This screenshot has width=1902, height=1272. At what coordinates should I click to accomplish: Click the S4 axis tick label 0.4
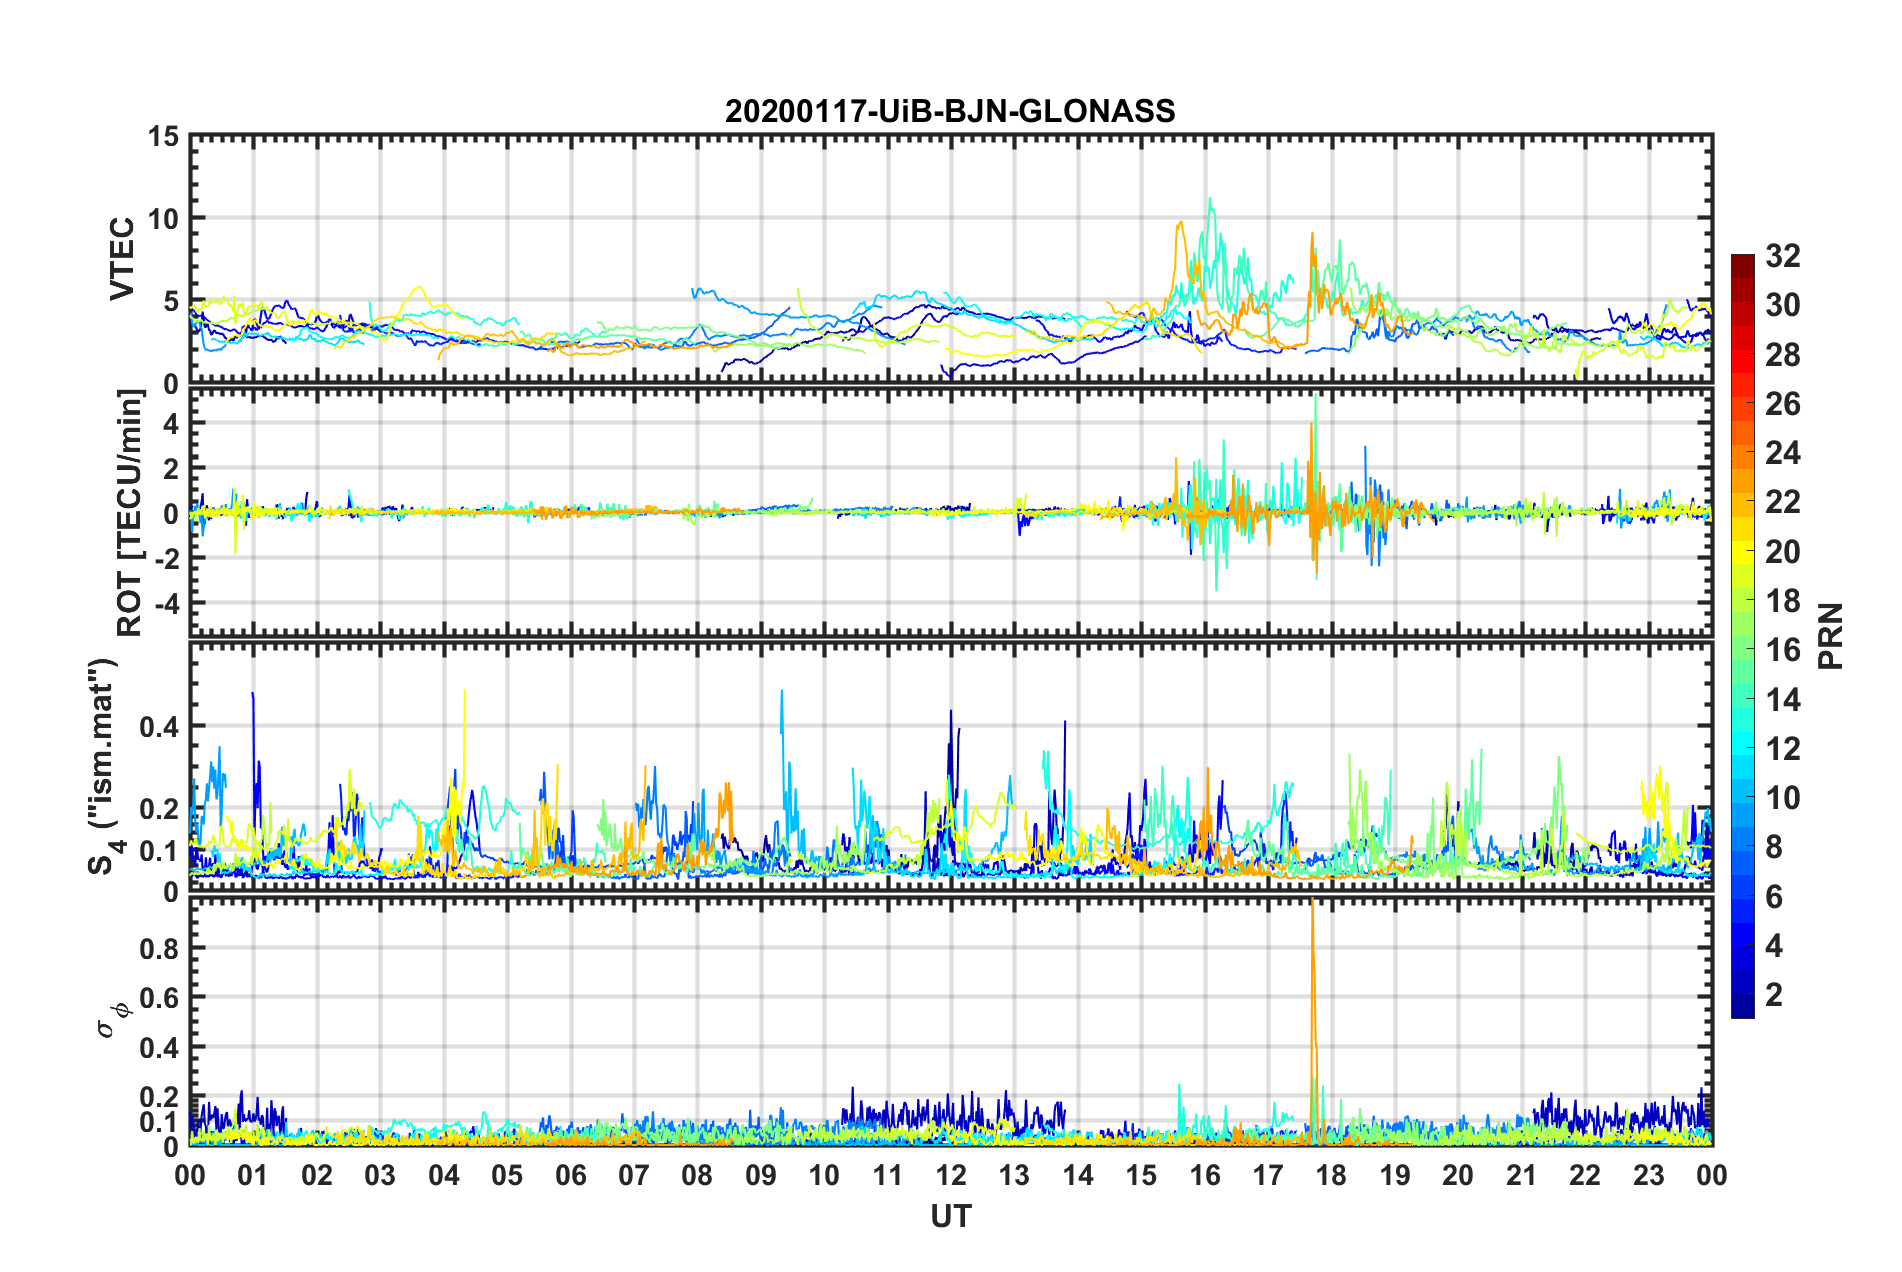158,727
